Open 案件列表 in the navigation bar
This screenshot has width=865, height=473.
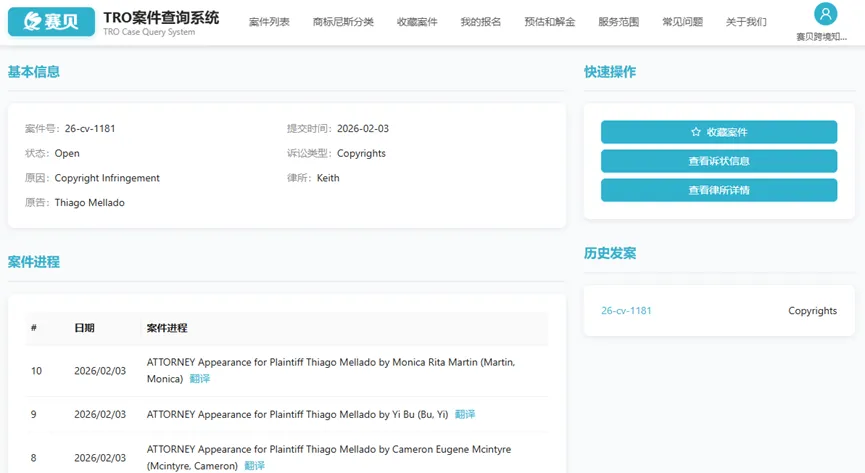(x=269, y=22)
